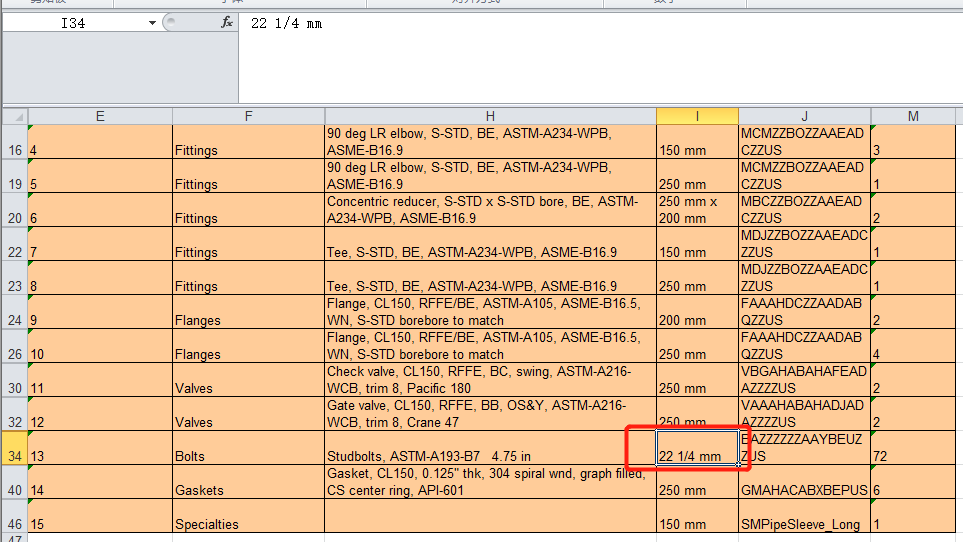The image size is (963, 542).
Task: Click quantity cell showing 72
Action: (x=913, y=448)
